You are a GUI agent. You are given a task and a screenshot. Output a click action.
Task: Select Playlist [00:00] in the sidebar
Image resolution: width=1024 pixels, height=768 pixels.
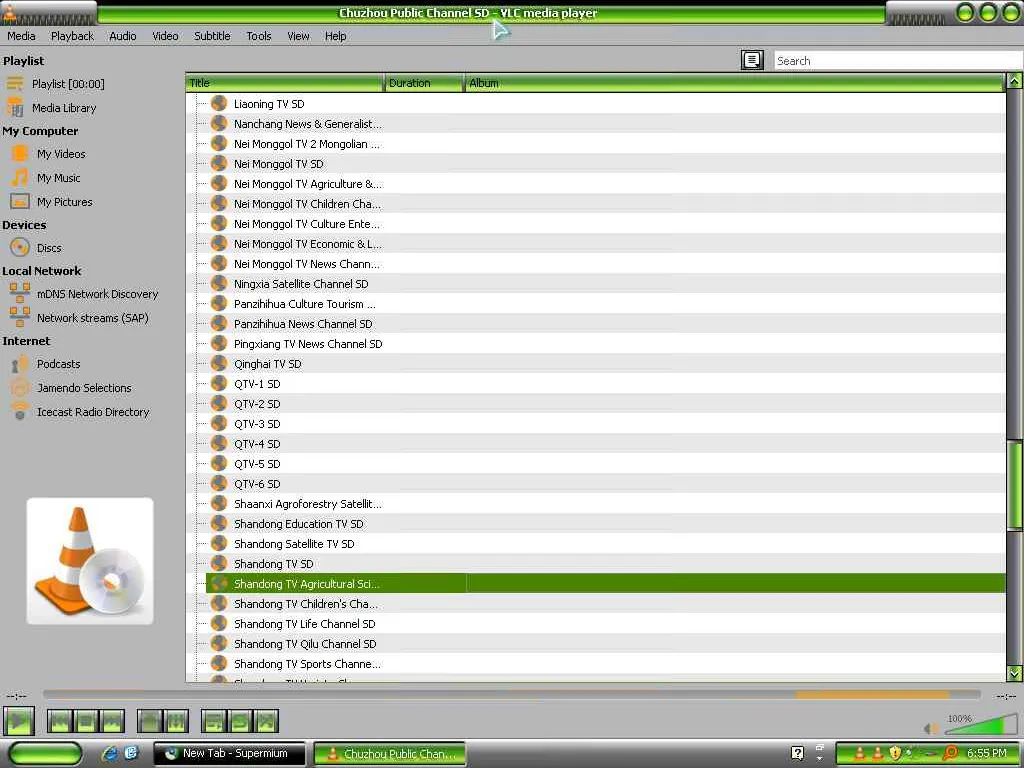point(68,84)
